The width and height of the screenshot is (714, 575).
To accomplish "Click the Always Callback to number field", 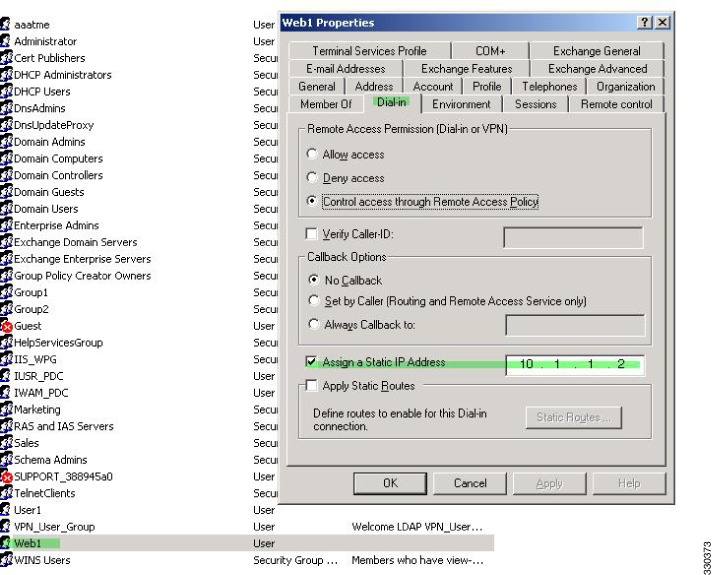I will (575, 325).
